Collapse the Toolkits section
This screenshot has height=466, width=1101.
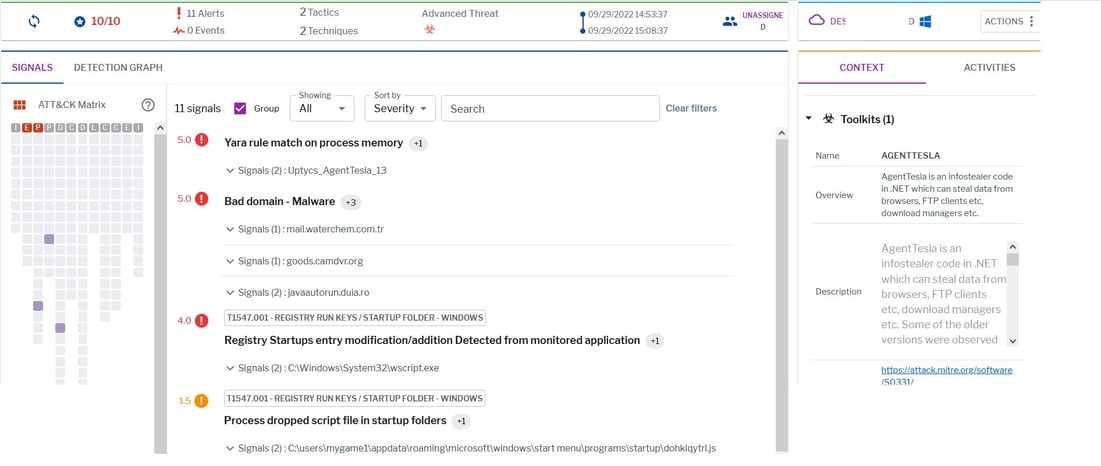(x=808, y=119)
